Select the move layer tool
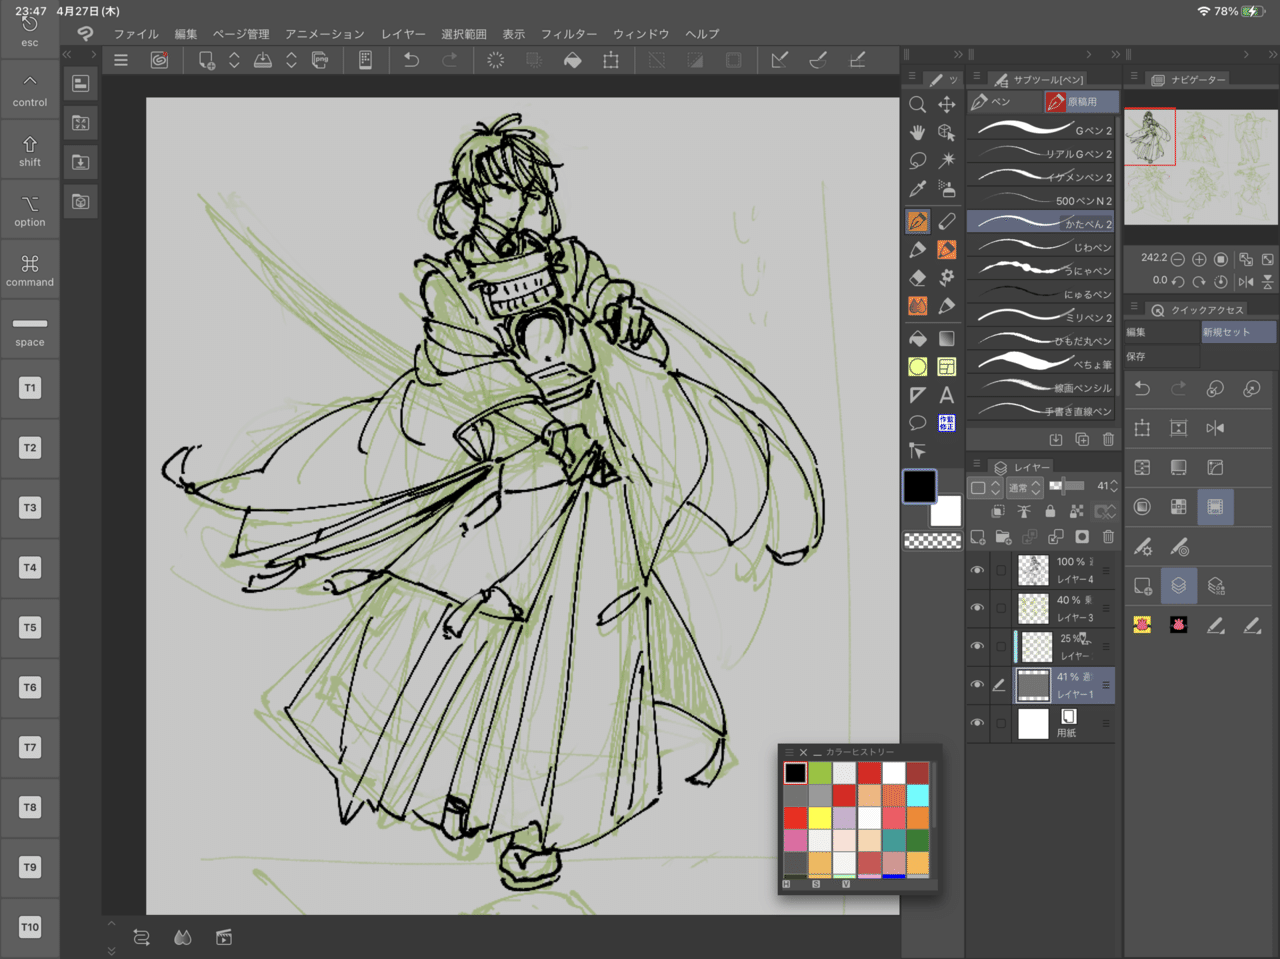 coord(947,104)
